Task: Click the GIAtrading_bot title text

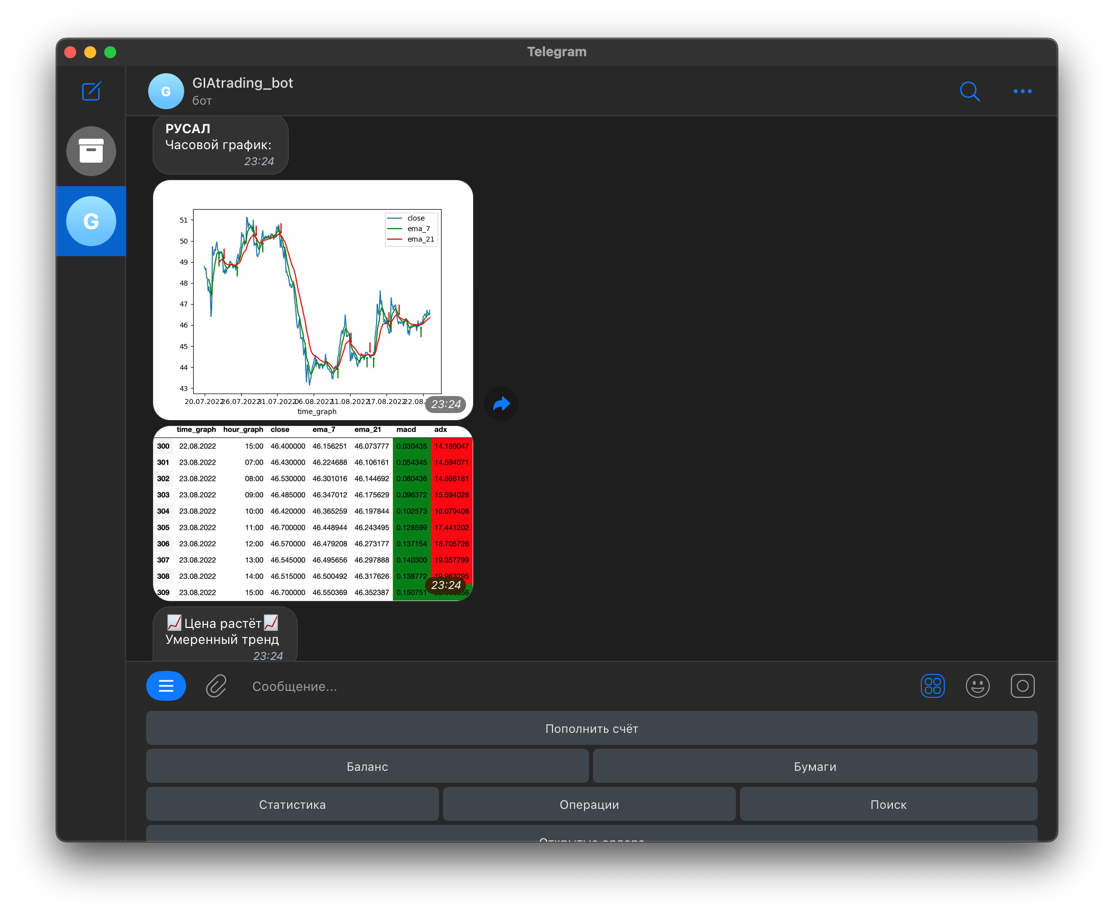Action: [x=242, y=83]
